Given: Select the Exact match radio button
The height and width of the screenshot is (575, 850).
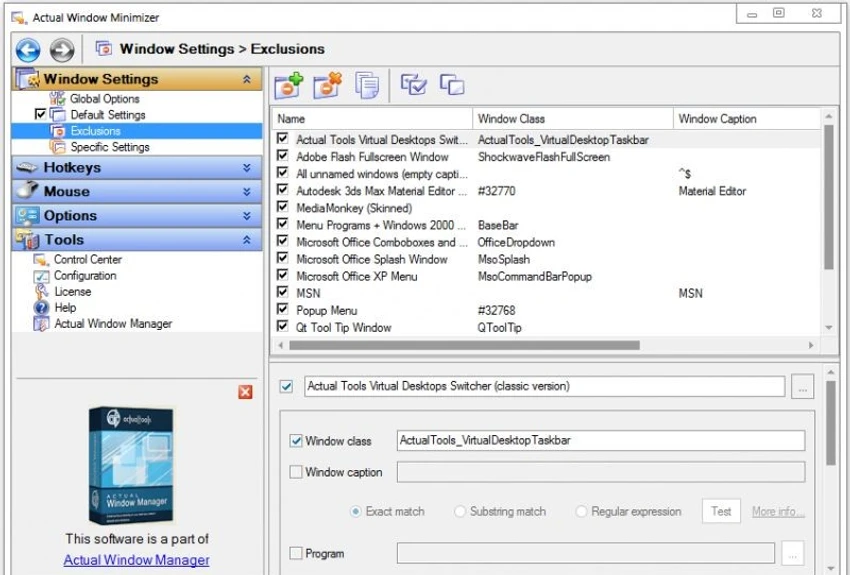Looking at the screenshot, I should (356, 511).
